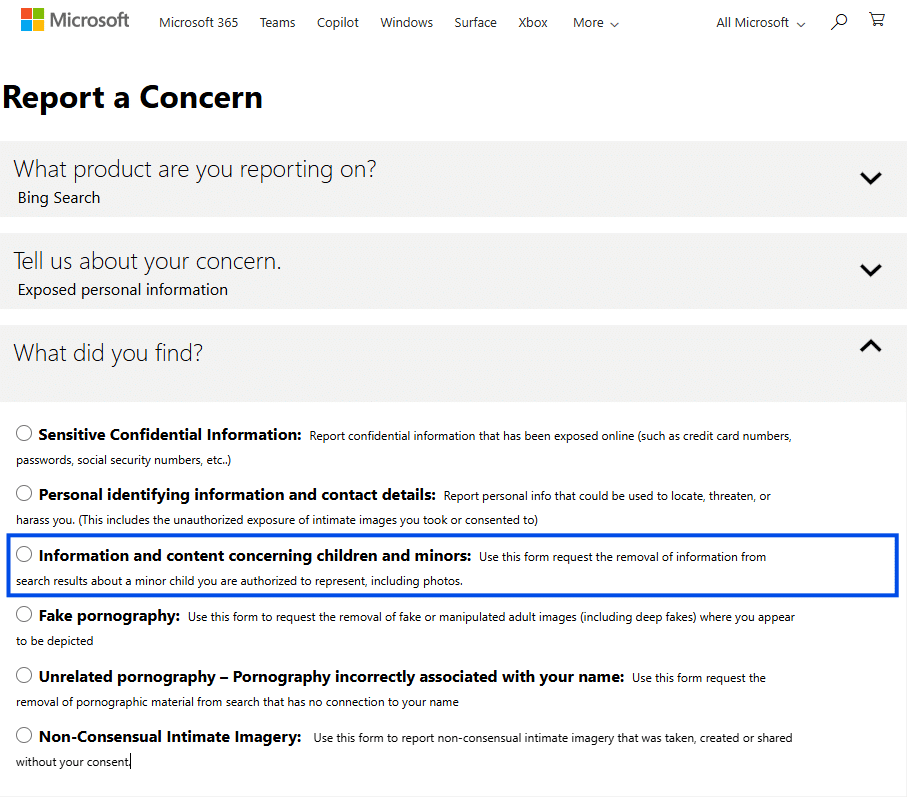Choose Unrelated pornography radio option
Image resolution: width=911 pixels, height=797 pixels.
(x=24, y=676)
